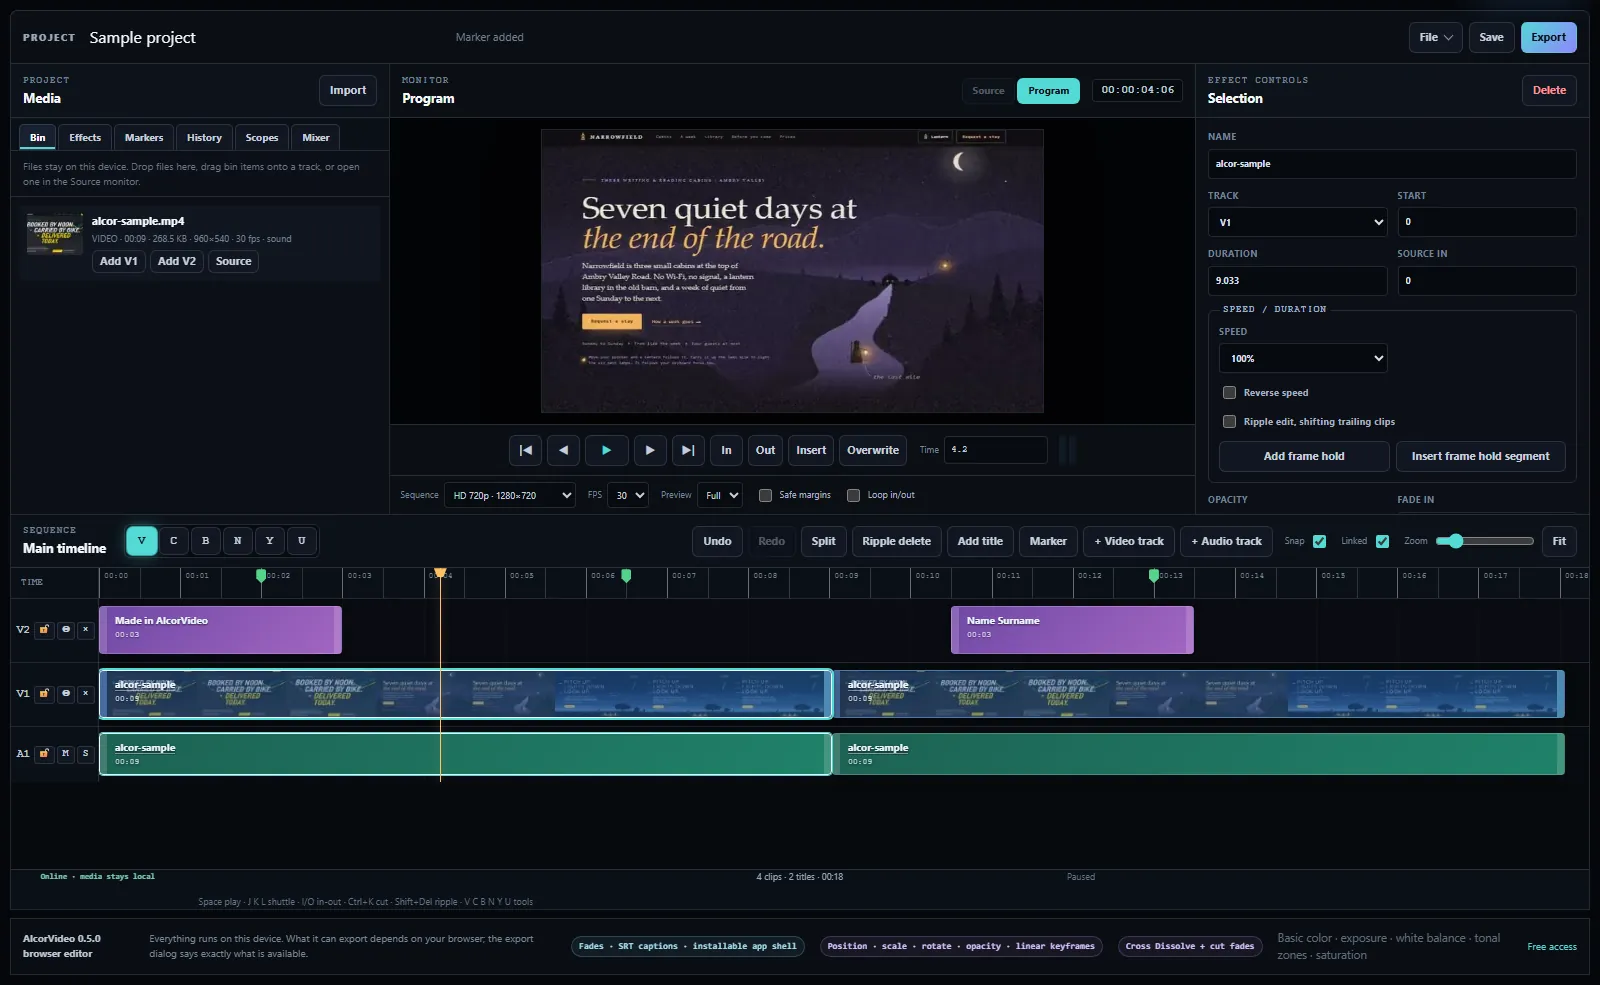
Task: Click the Duration input field
Action: pos(1298,281)
